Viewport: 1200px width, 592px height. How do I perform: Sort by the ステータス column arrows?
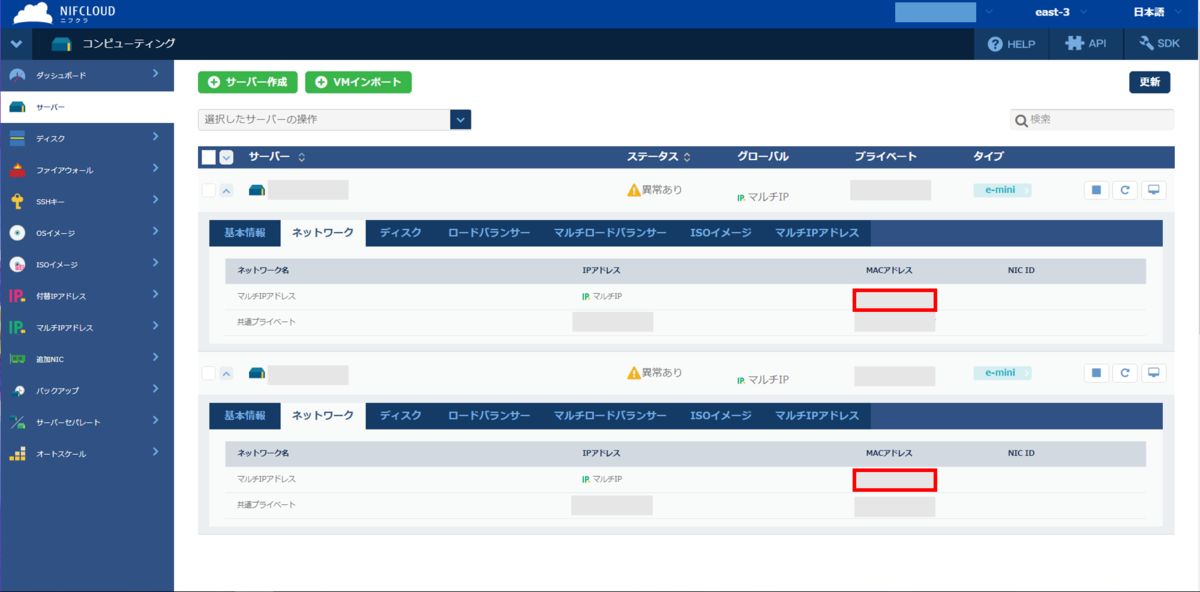click(x=686, y=158)
